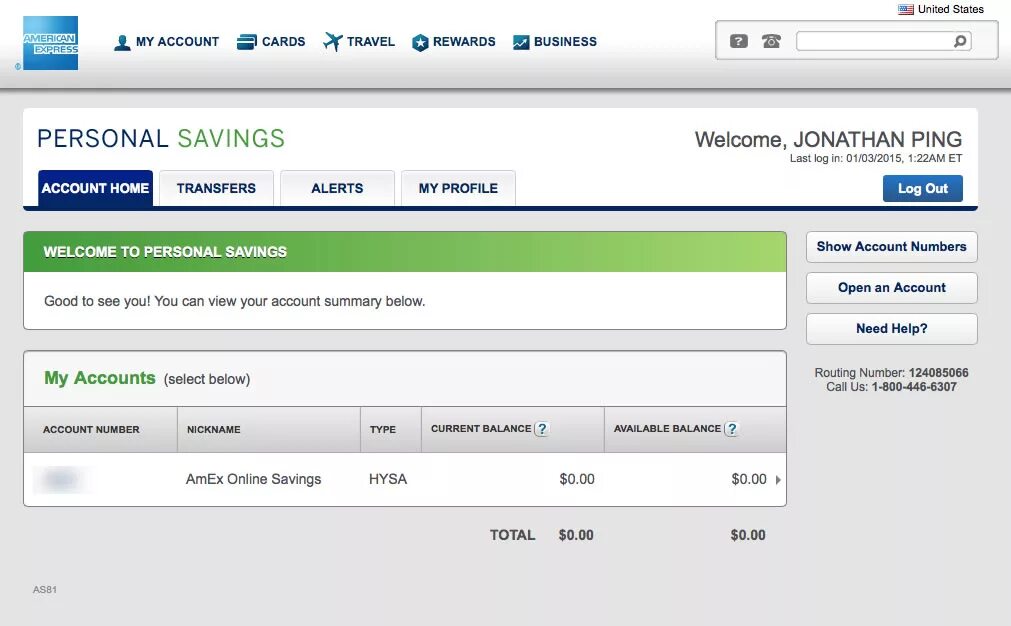Open Available Balance help question mark
Viewport: 1011px width, 626px height.
(732, 429)
